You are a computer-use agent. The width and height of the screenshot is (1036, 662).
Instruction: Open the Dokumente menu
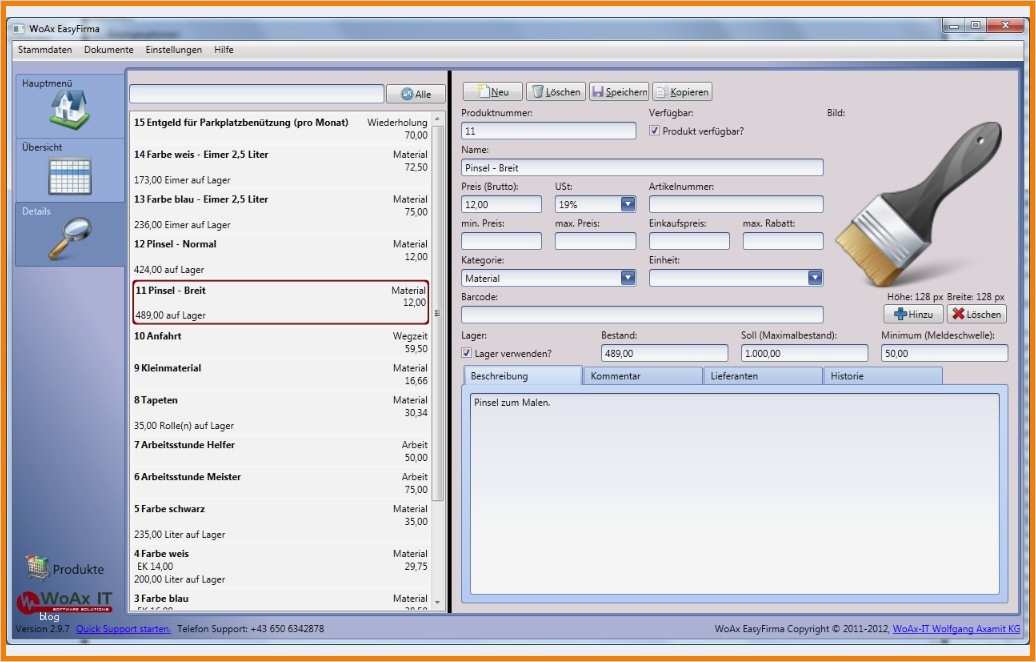pos(108,49)
